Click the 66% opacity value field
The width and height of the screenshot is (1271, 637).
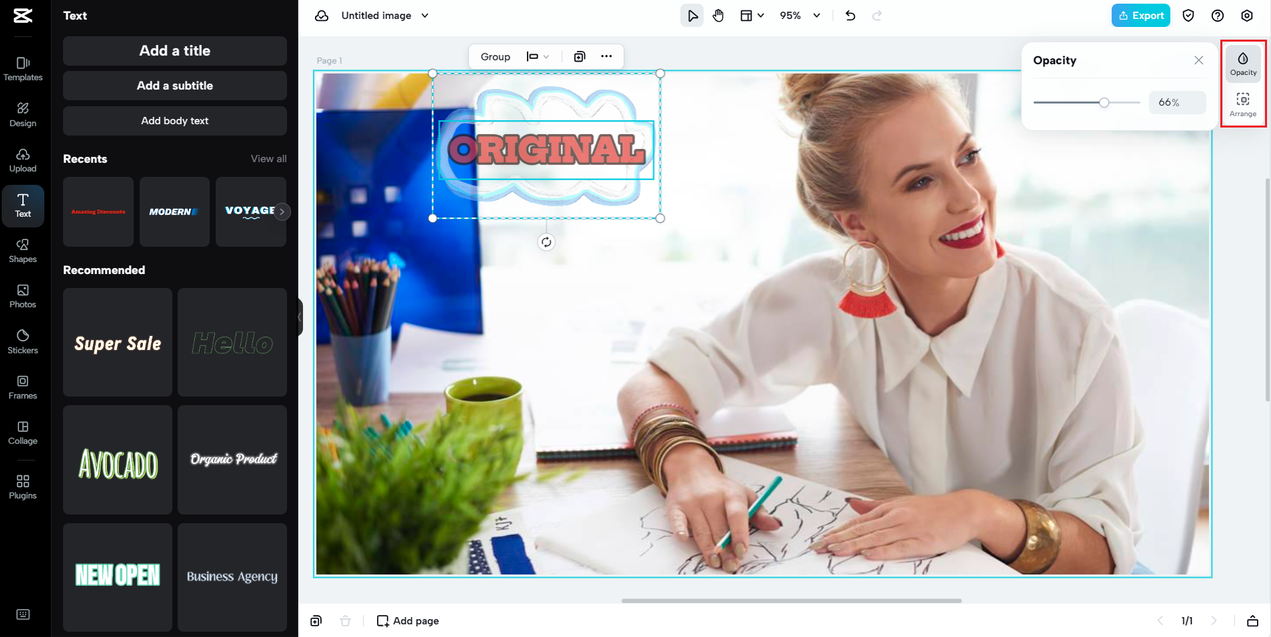[x=1177, y=102]
